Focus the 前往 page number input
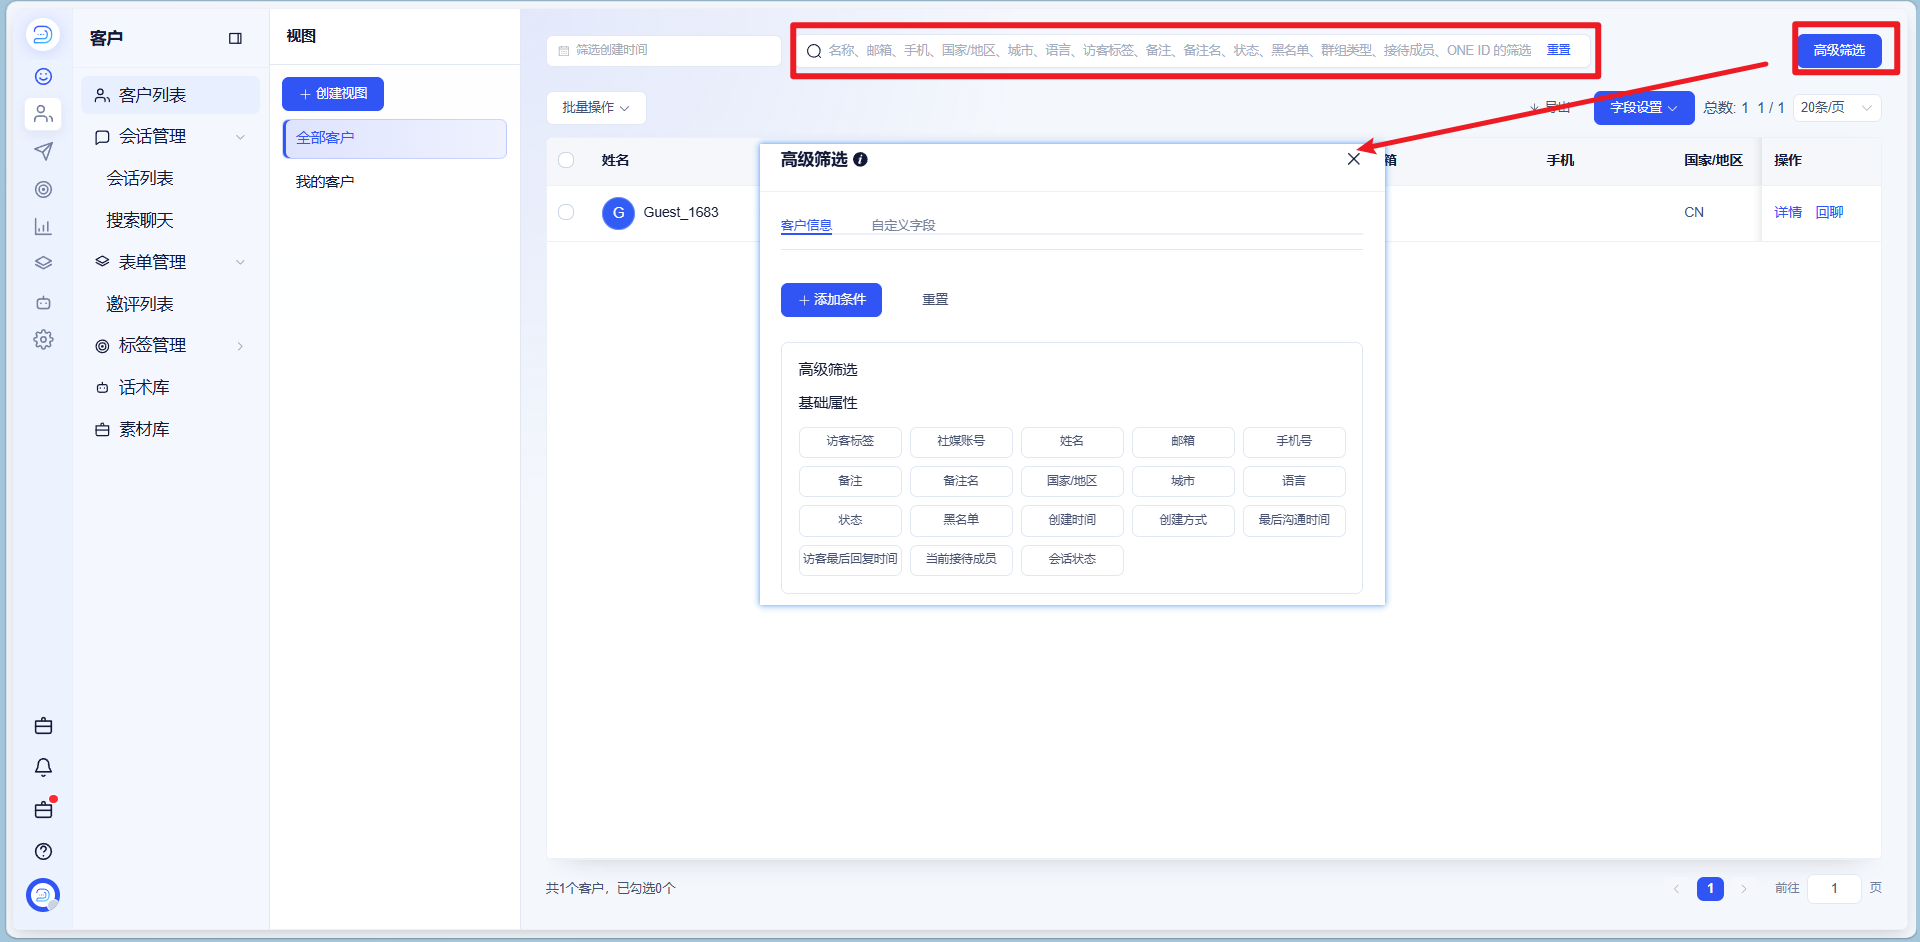This screenshot has height=942, width=1920. (1834, 888)
